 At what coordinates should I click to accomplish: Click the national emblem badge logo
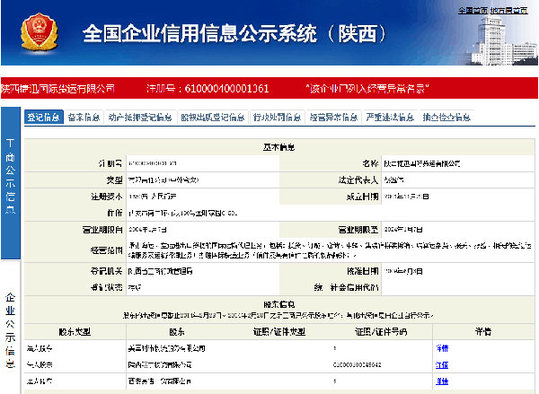39,32
